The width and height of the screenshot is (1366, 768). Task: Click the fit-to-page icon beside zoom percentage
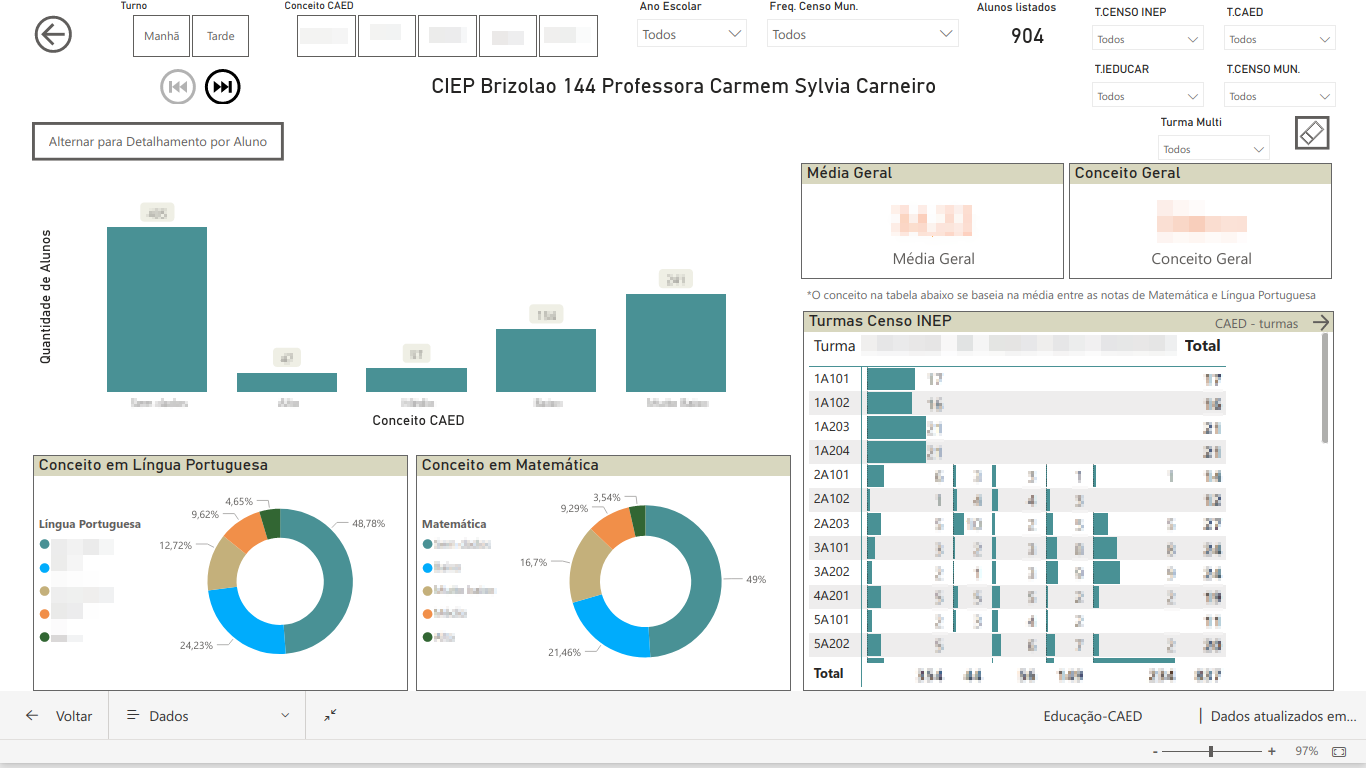point(1339,751)
